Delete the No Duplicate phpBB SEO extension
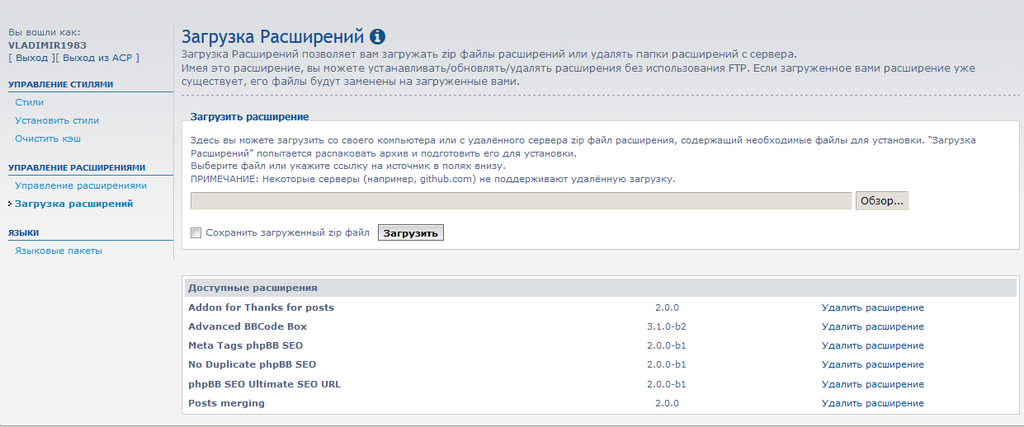The height and width of the screenshot is (427, 1024). (x=872, y=364)
